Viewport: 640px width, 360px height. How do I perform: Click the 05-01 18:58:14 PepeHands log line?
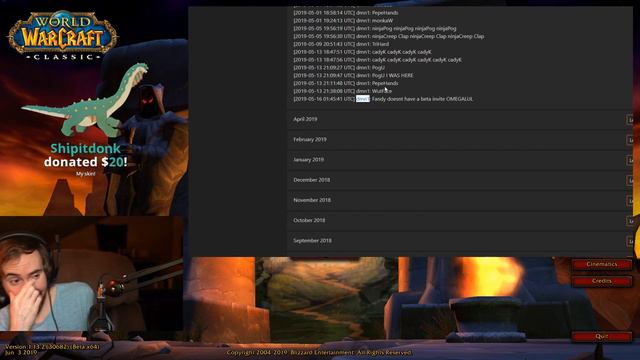tap(345, 13)
